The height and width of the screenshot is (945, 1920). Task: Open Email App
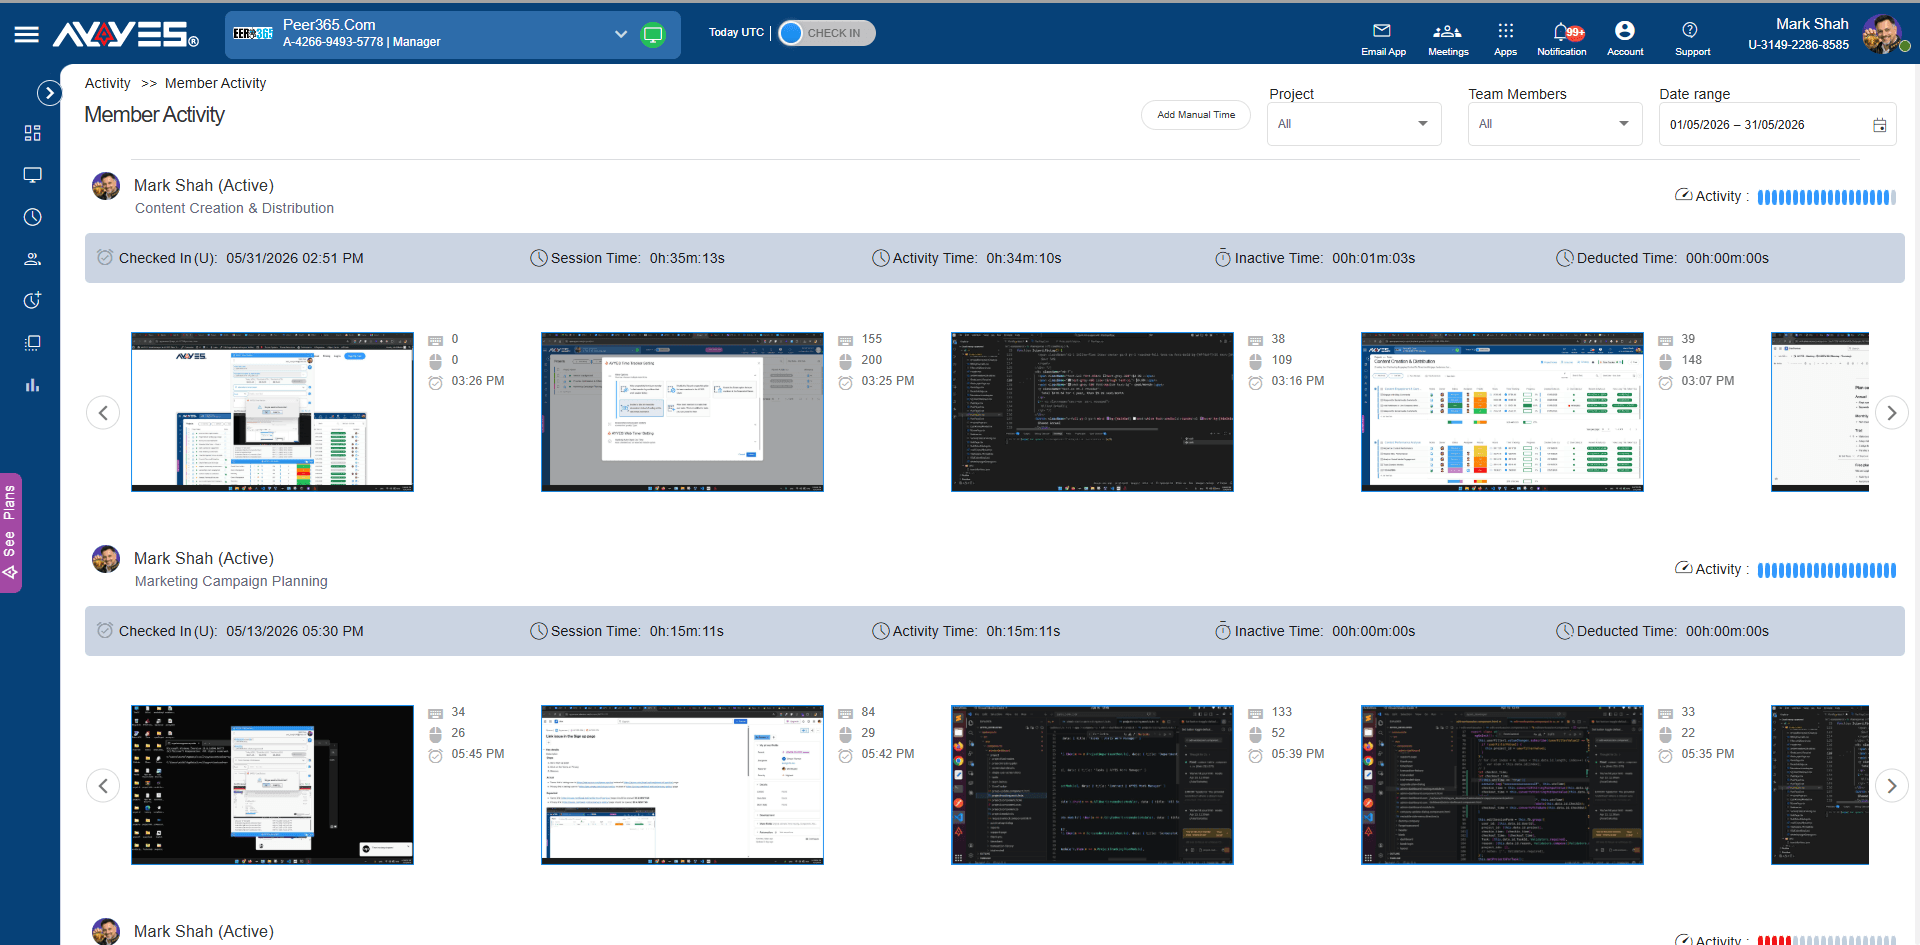pos(1383,39)
